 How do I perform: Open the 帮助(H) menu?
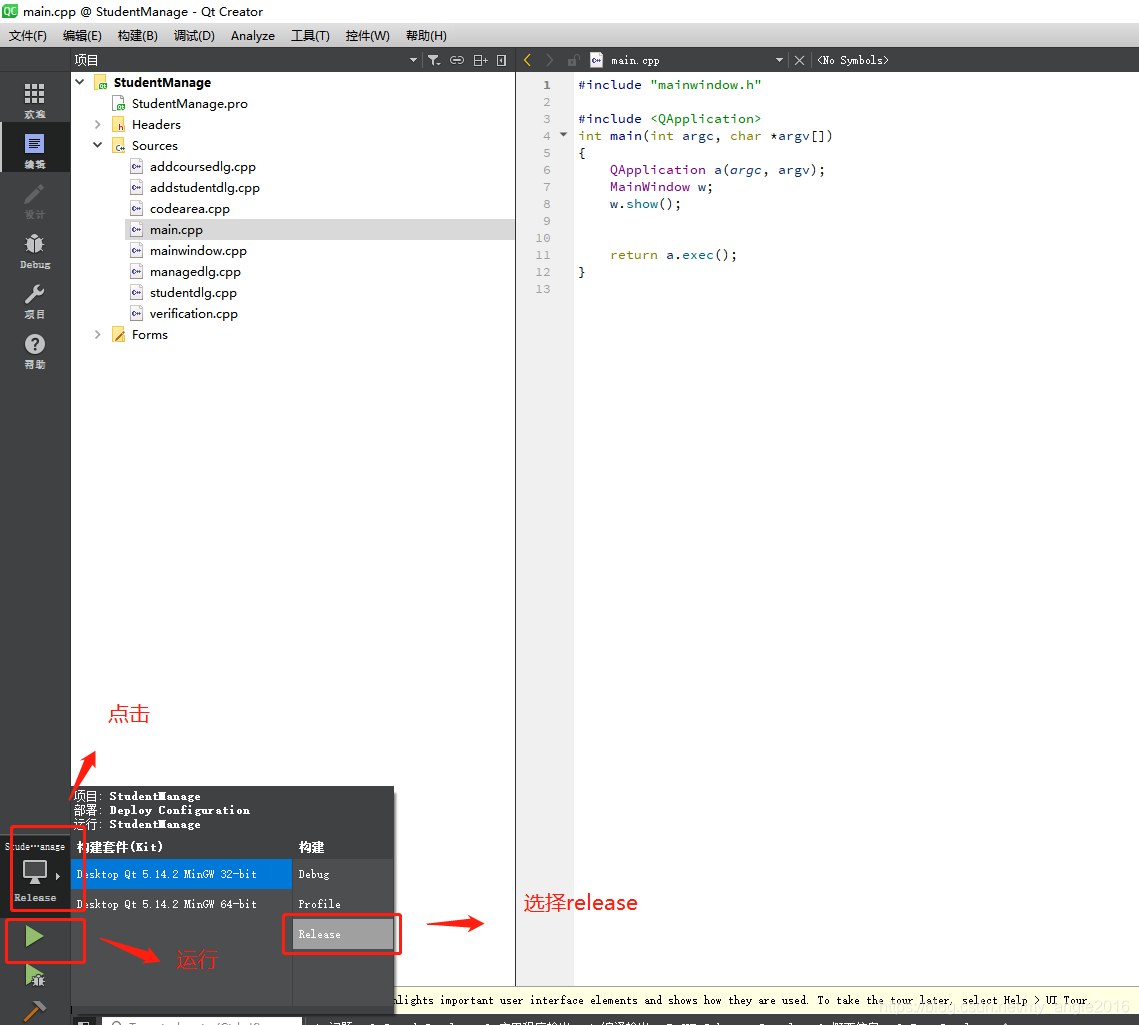pos(426,36)
